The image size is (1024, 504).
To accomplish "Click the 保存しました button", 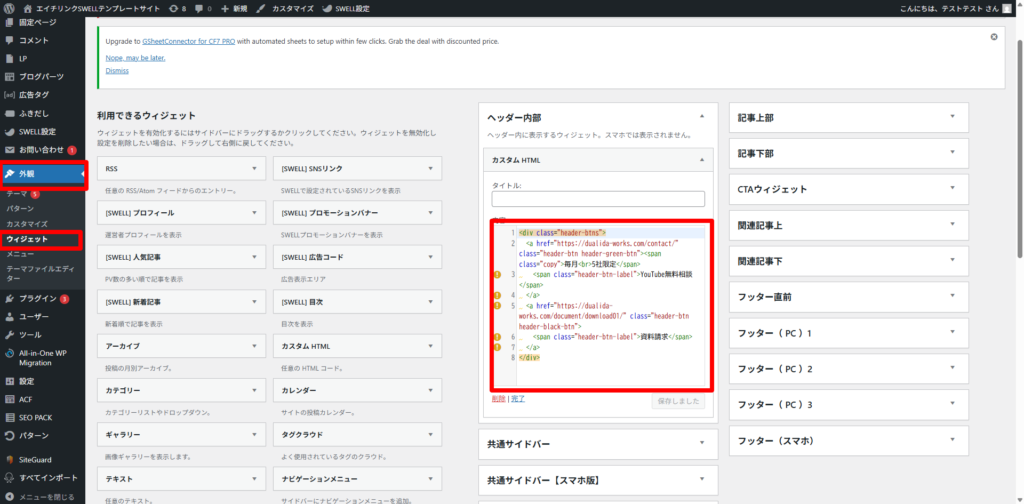I will pos(678,401).
